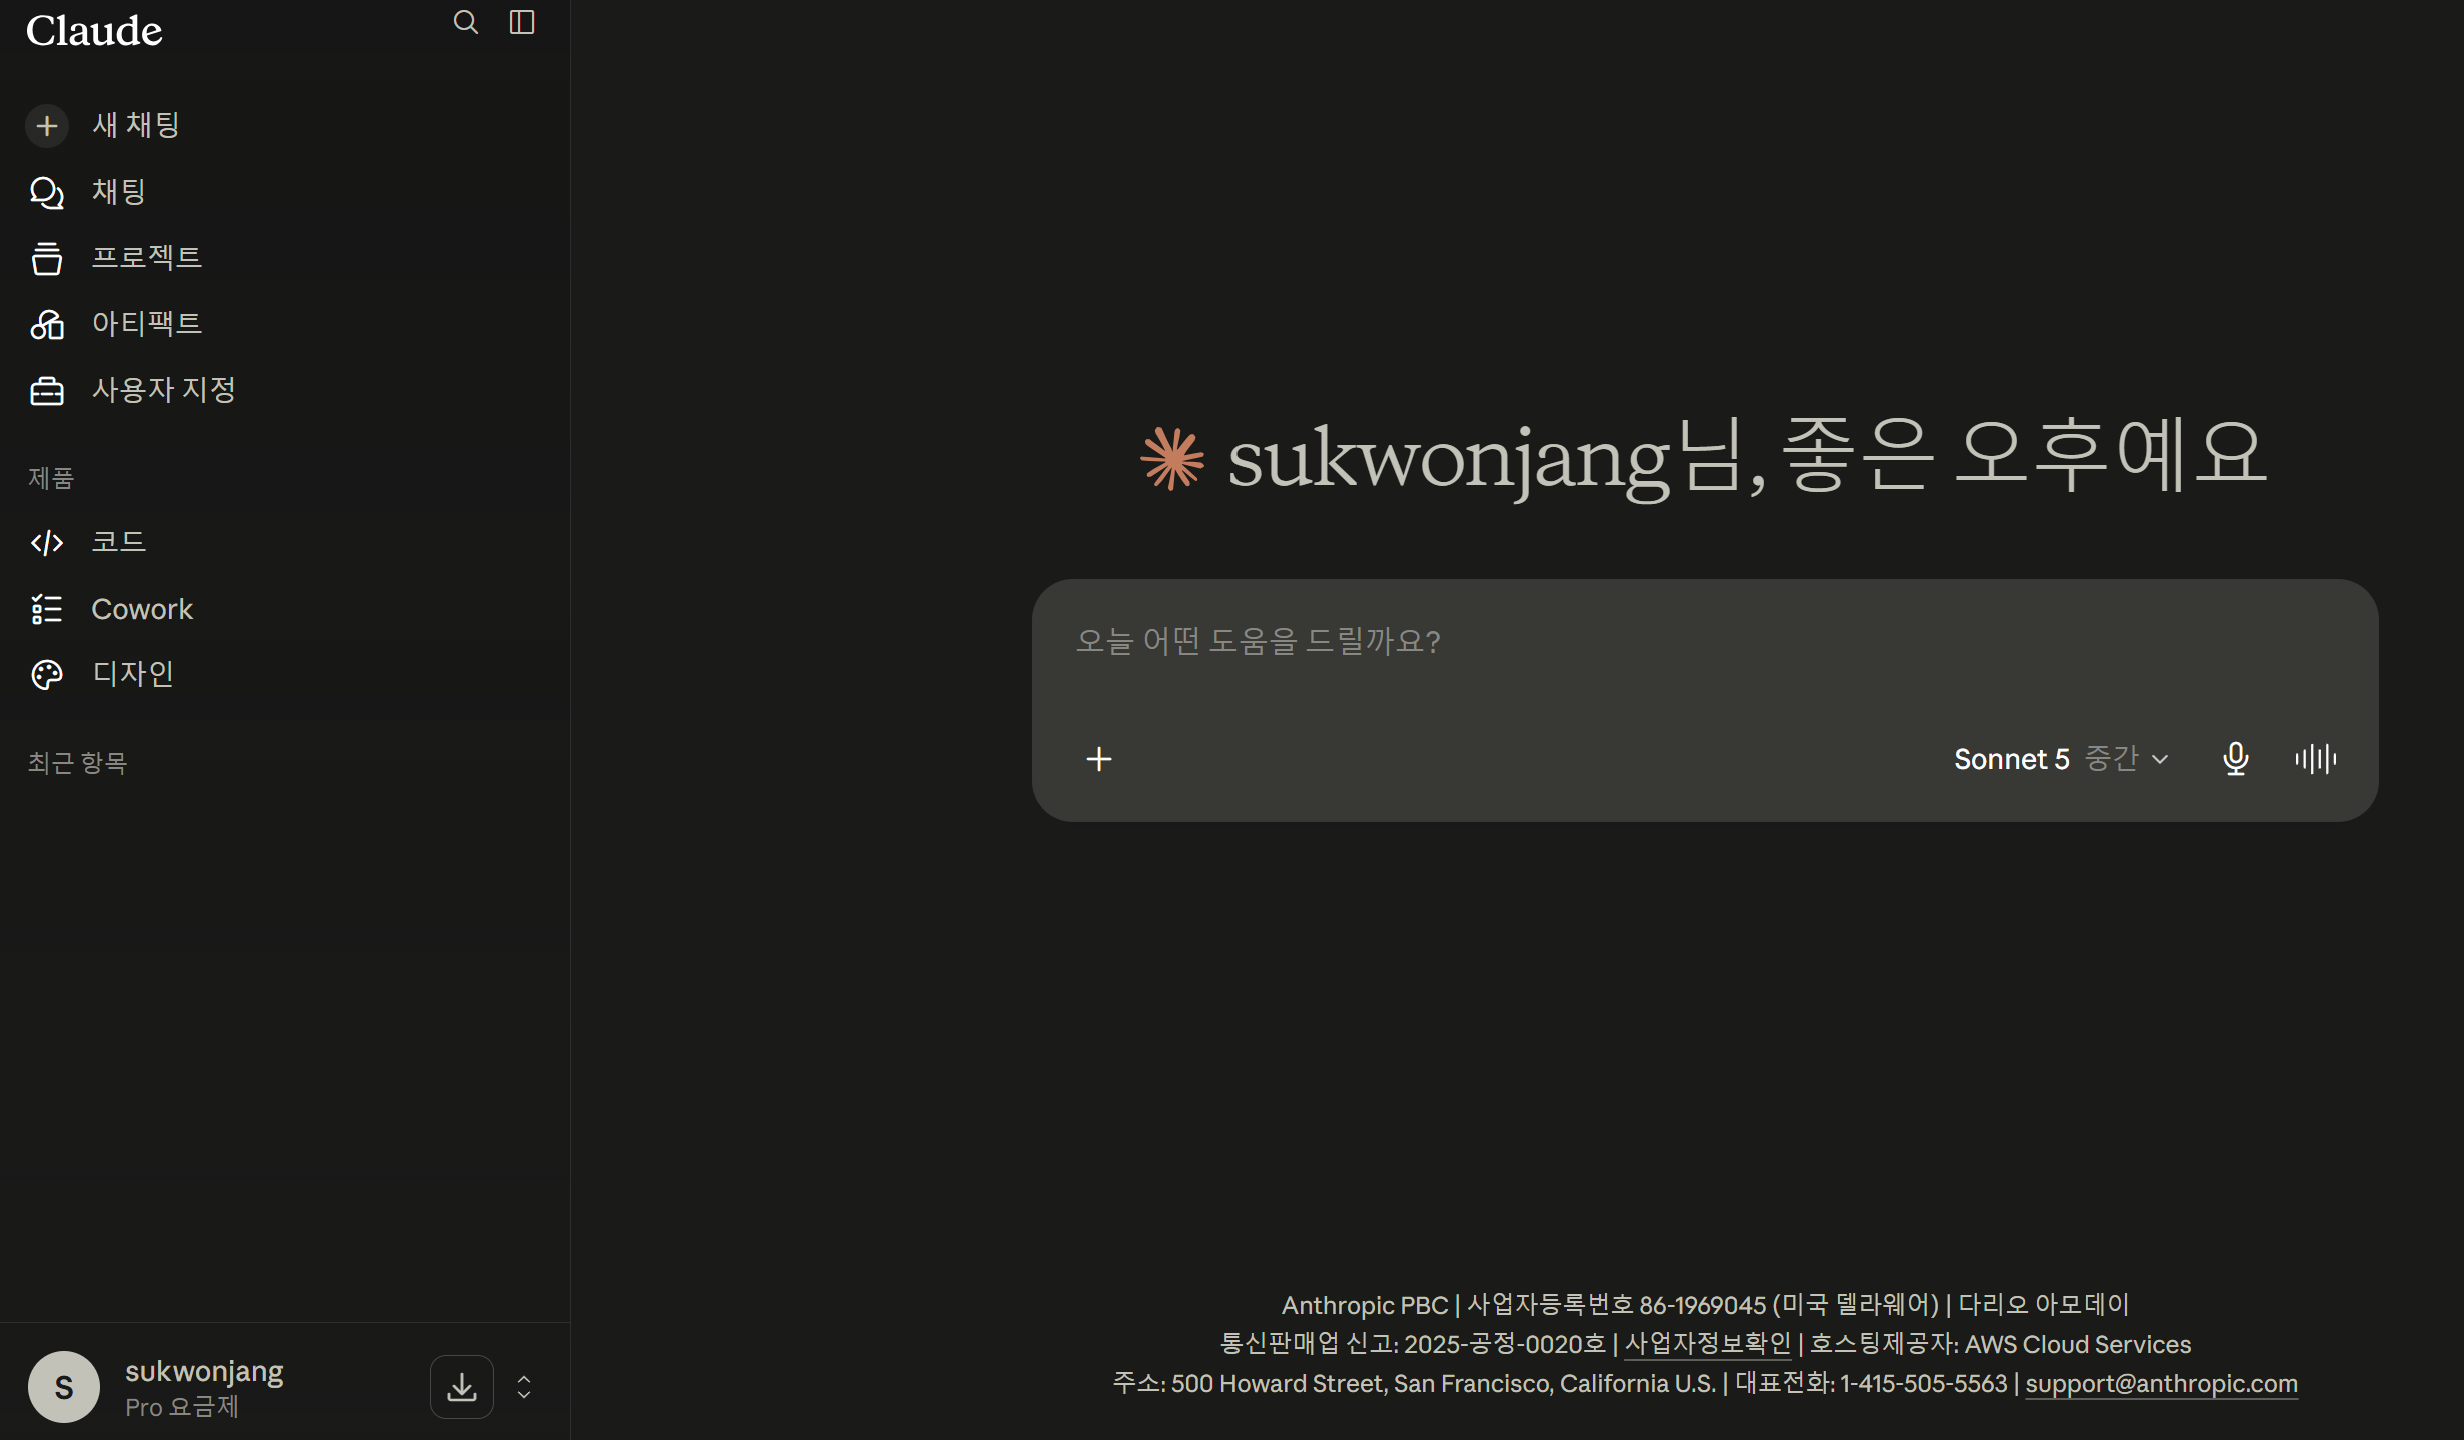The image size is (2464, 1440).
Task: Click the phone number 1-415-505-5563
Action: [x=1924, y=1384]
